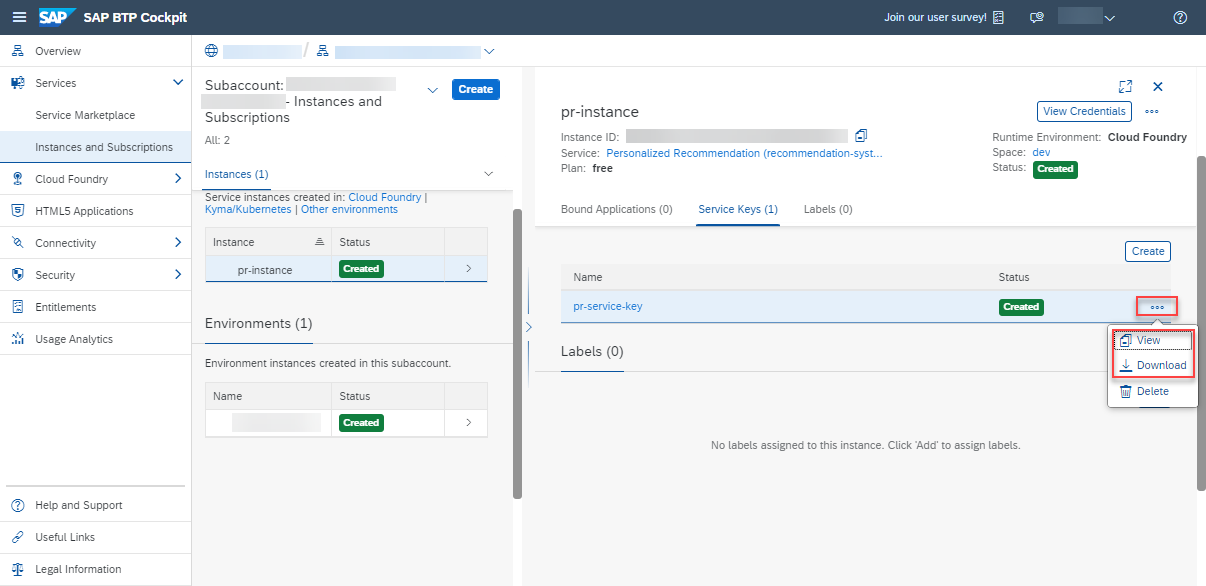Click the Connectivity sidebar icon
1206x586 pixels.
click(x=17, y=243)
